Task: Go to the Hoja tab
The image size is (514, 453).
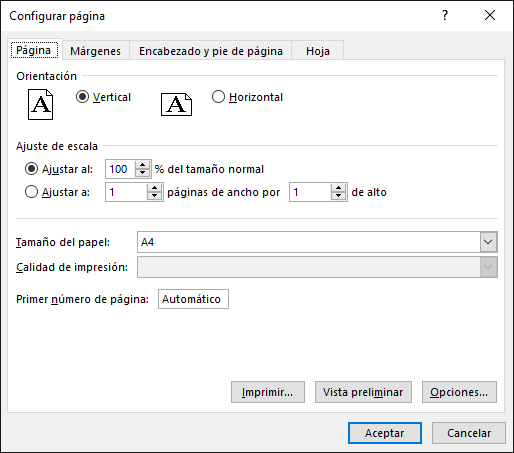Action: [318, 51]
